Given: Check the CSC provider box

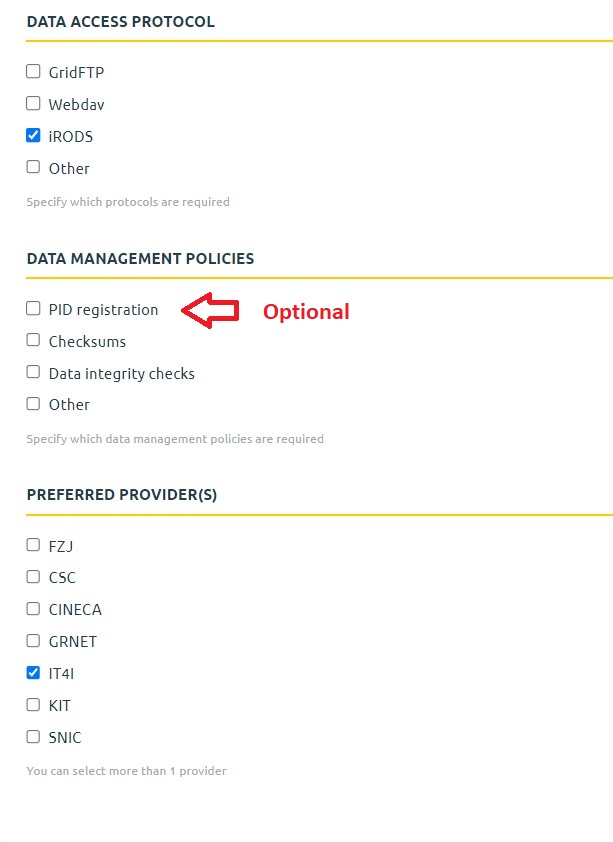Looking at the screenshot, I should tap(33, 577).
